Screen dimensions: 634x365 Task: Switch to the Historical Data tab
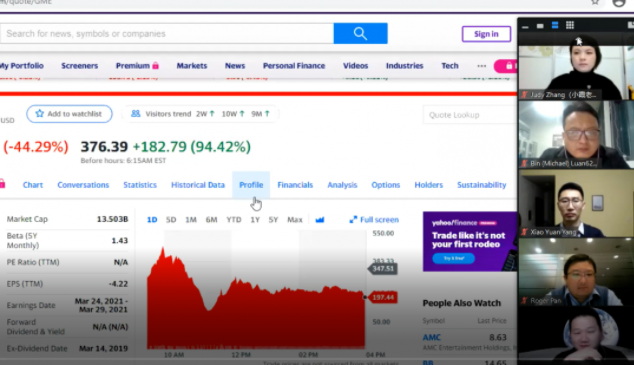point(198,185)
